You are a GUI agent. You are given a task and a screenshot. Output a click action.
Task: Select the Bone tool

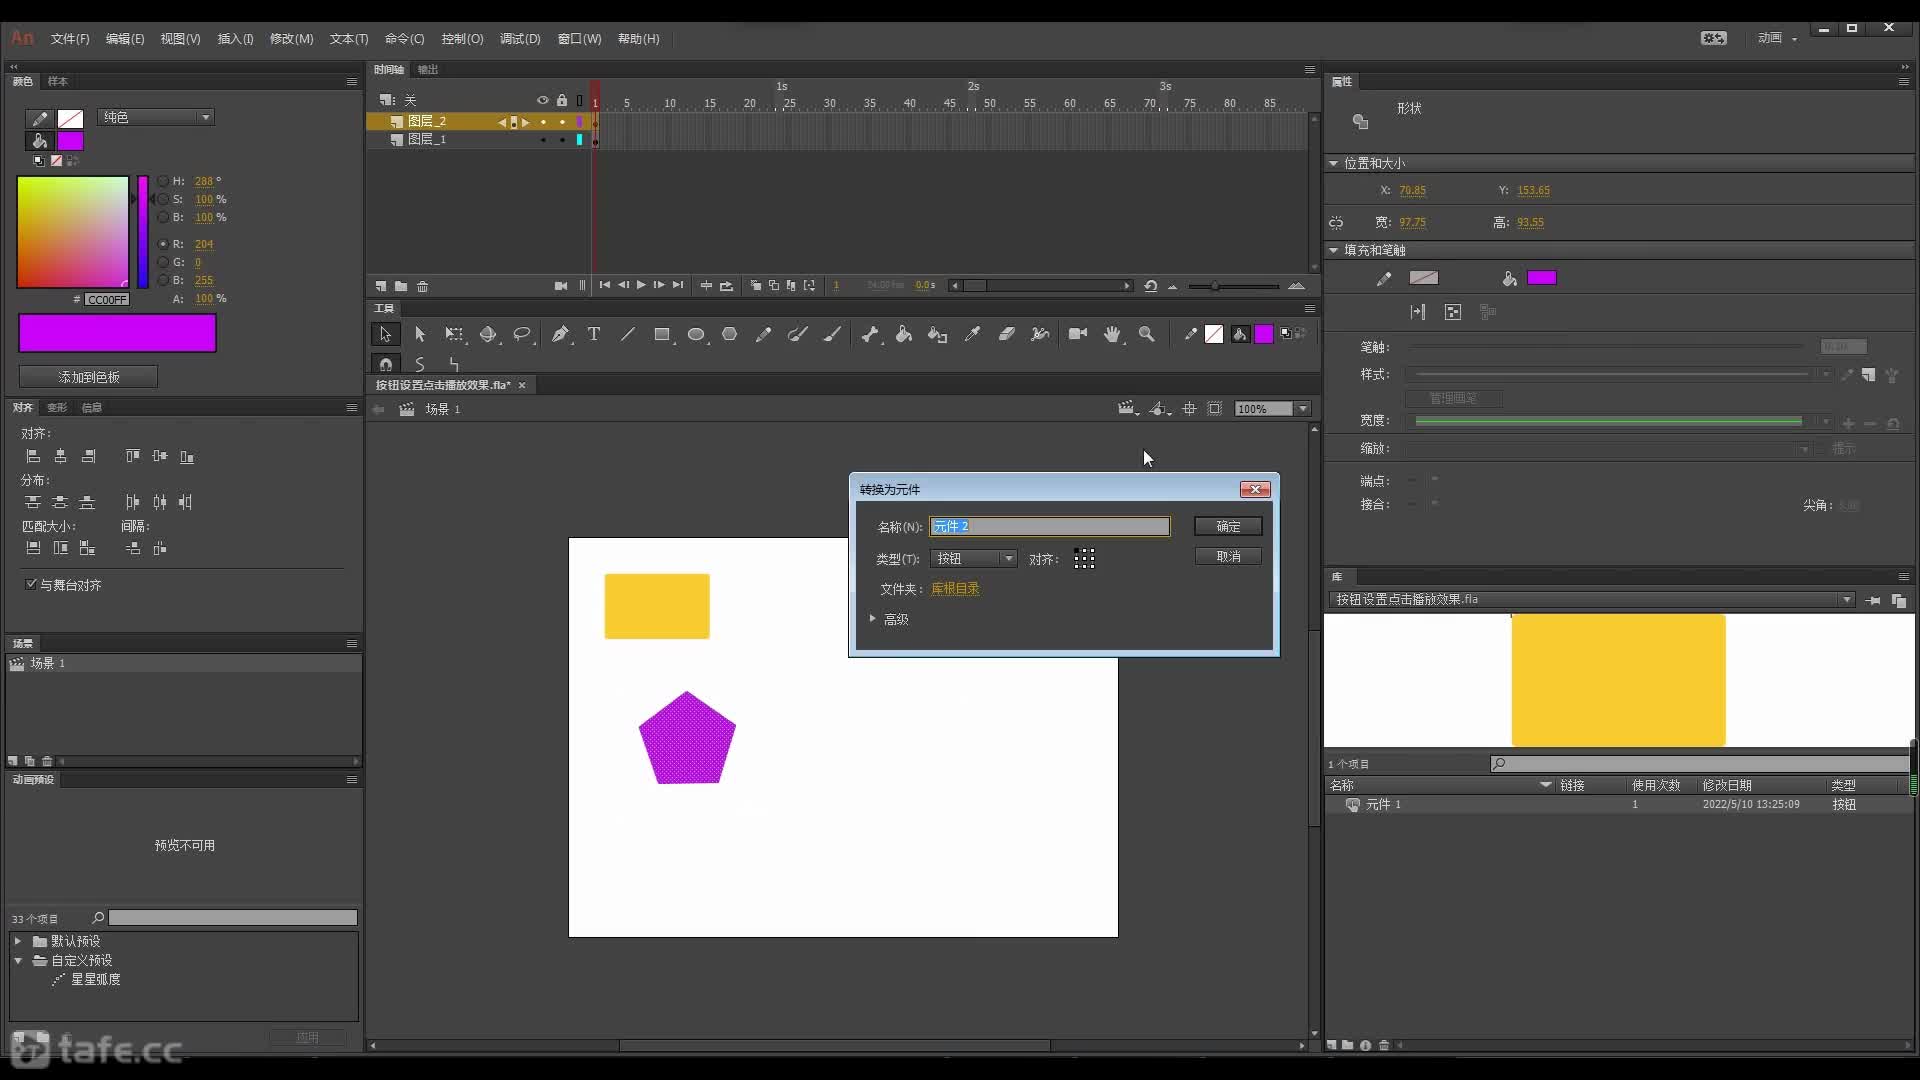[870, 334]
